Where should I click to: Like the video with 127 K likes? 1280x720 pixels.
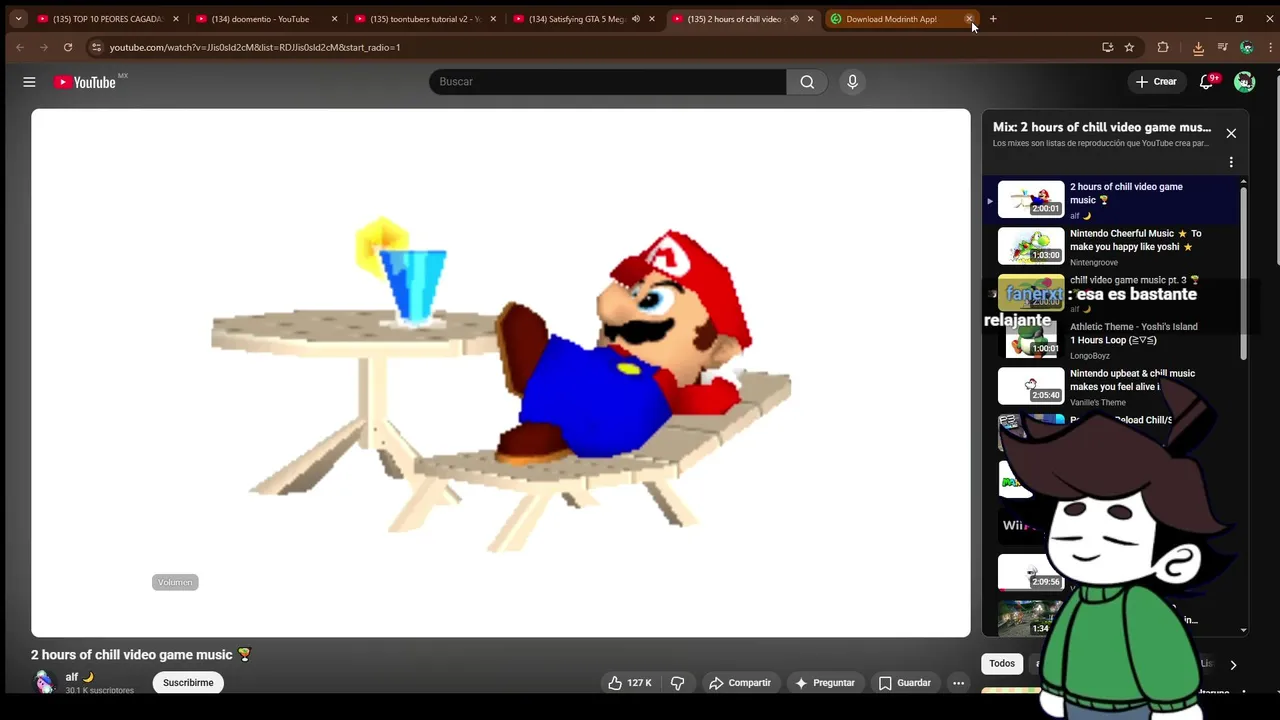pos(629,683)
